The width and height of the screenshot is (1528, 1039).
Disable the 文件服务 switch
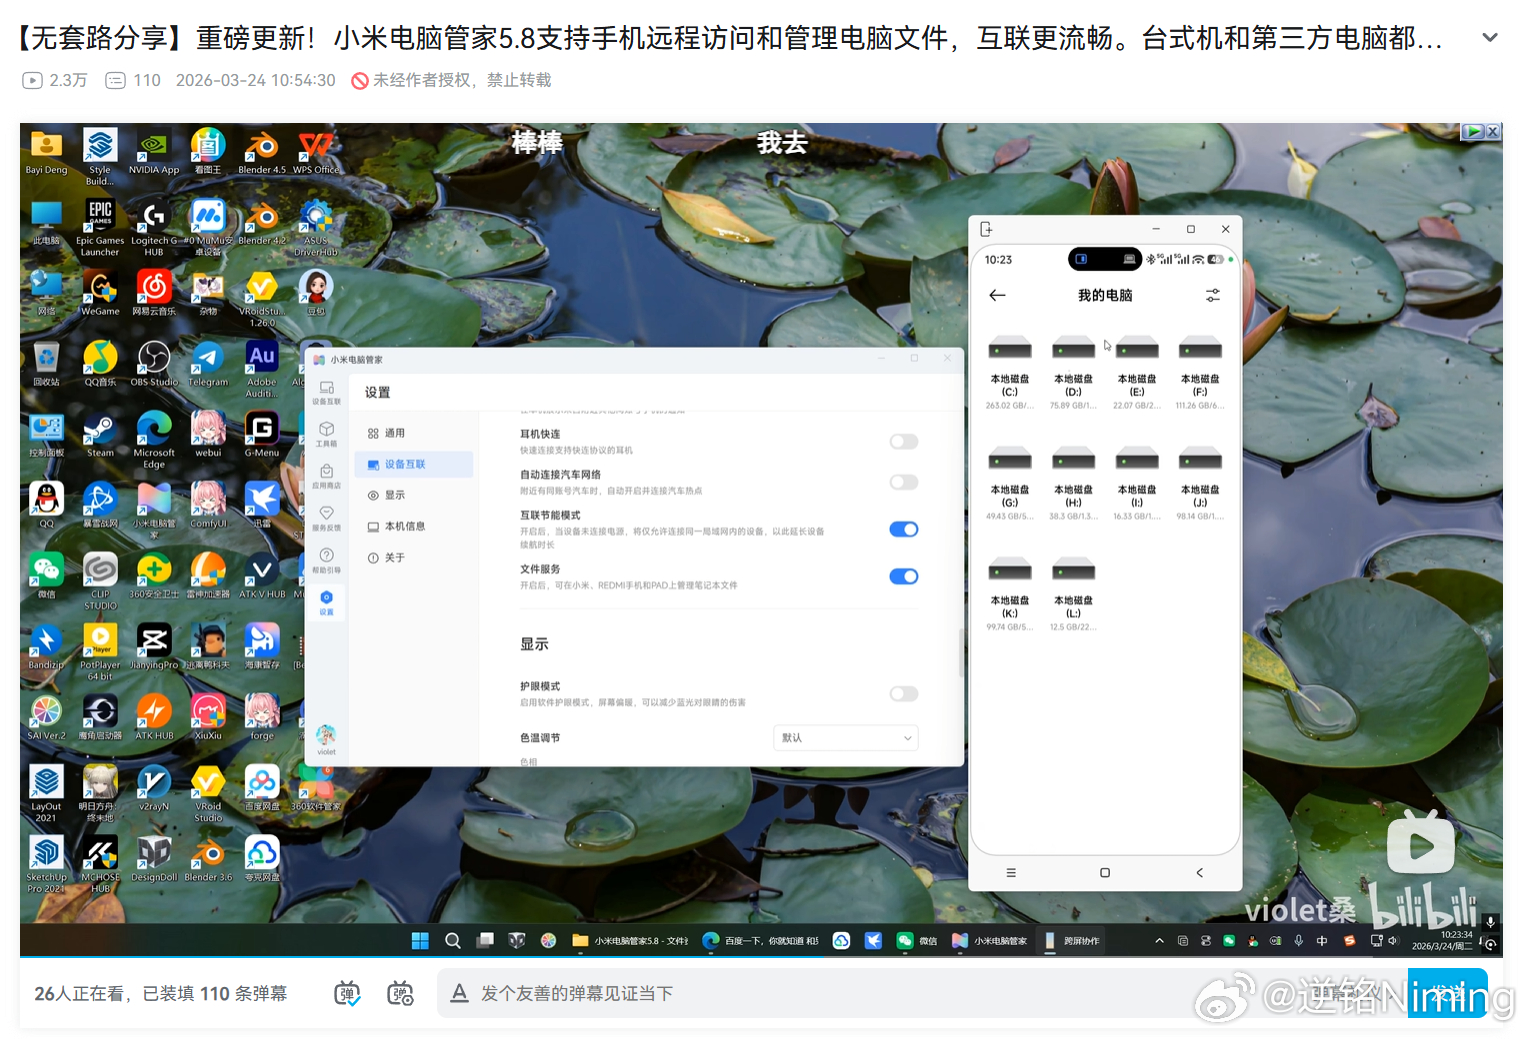(903, 577)
